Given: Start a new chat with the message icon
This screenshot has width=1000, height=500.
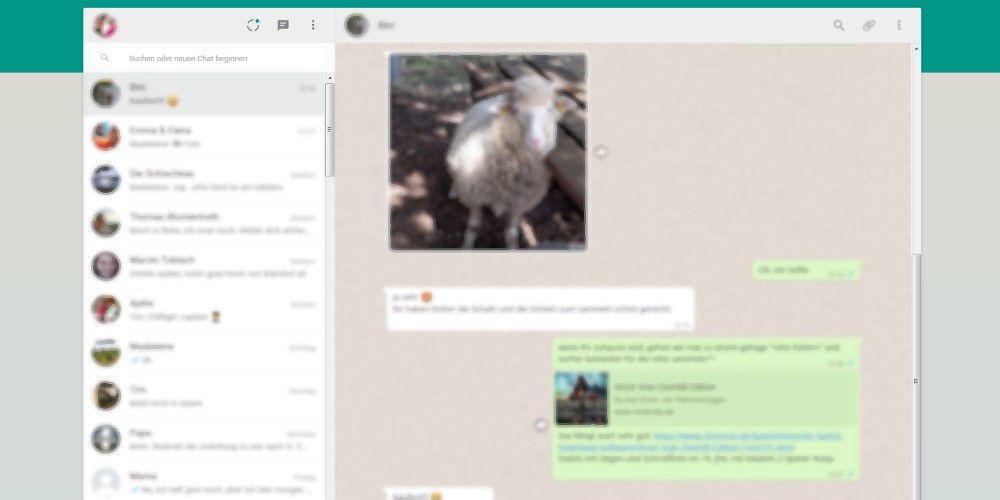Looking at the screenshot, I should pos(283,26).
